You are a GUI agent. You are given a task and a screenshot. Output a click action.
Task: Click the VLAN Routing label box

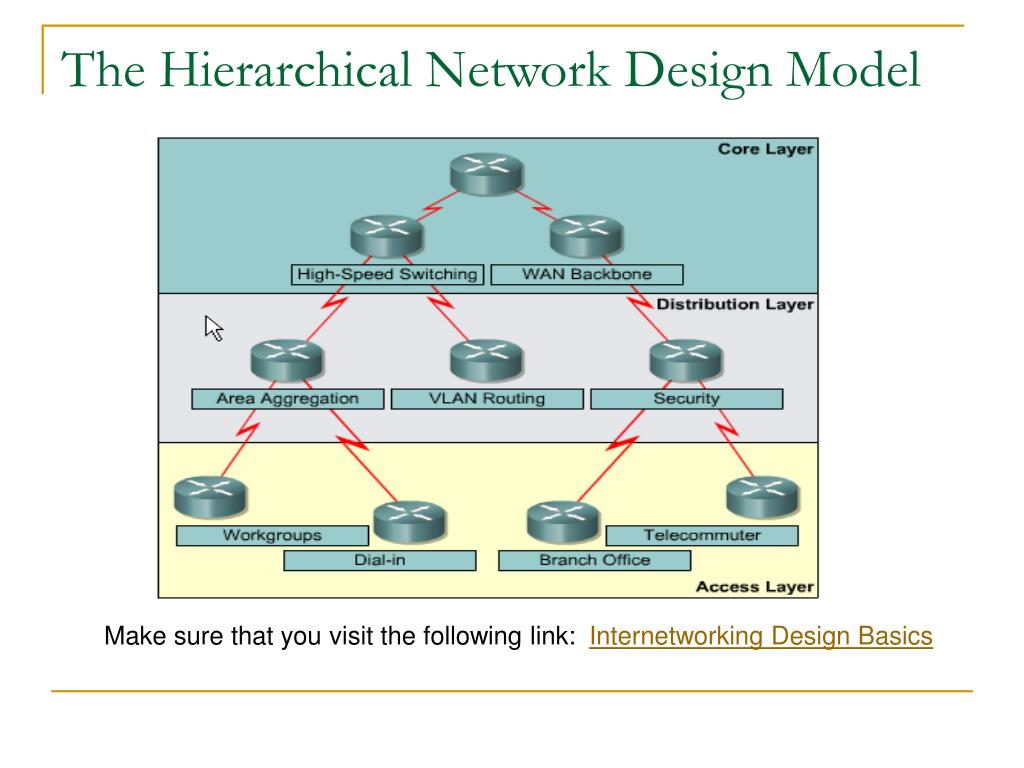coord(487,399)
